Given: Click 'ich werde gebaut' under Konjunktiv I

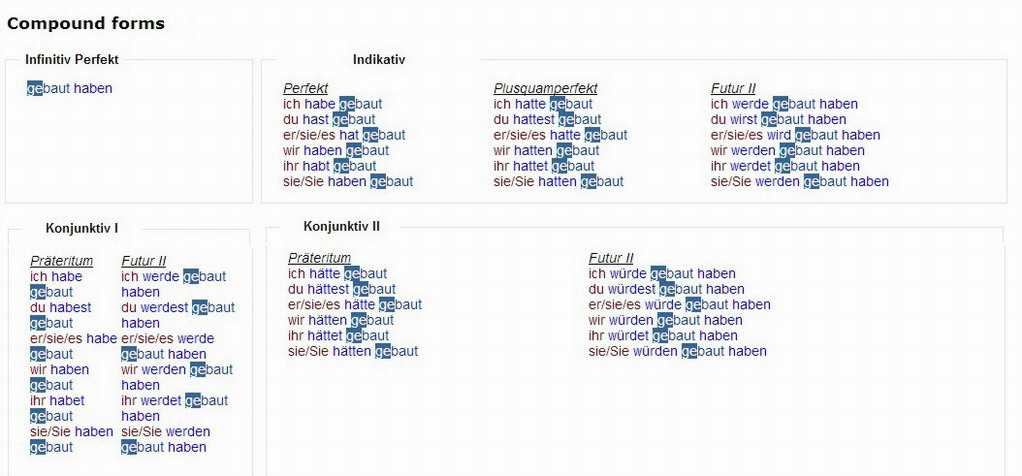Looking at the screenshot, I should click(x=173, y=277).
